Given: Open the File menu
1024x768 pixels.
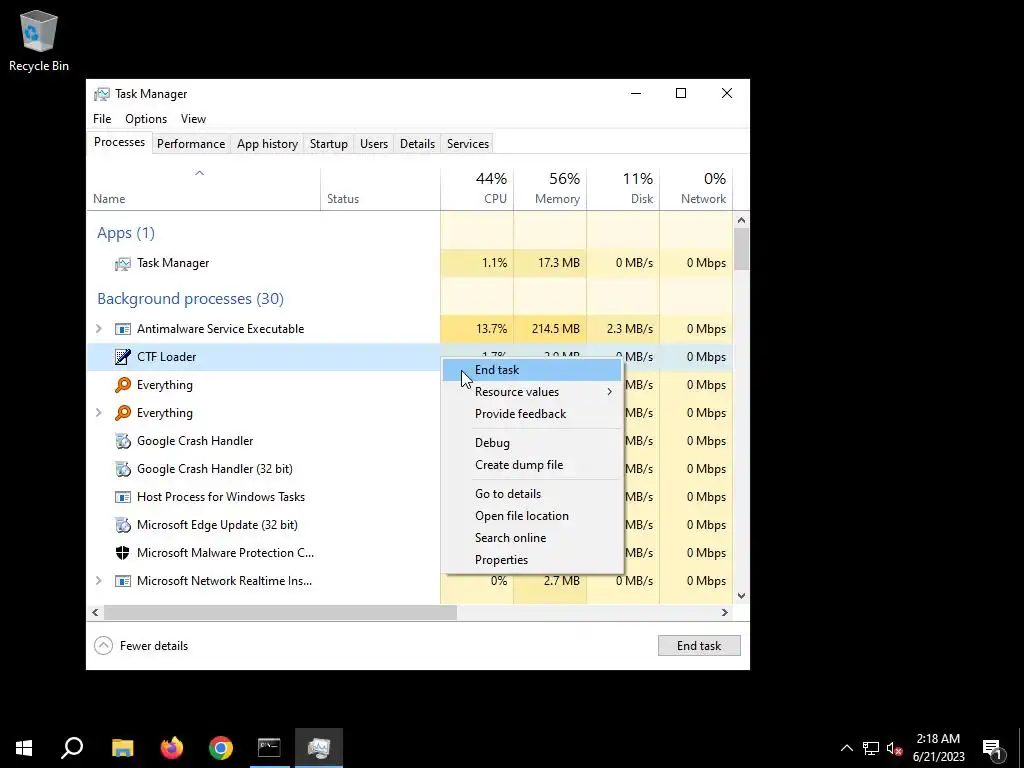Looking at the screenshot, I should [x=102, y=119].
